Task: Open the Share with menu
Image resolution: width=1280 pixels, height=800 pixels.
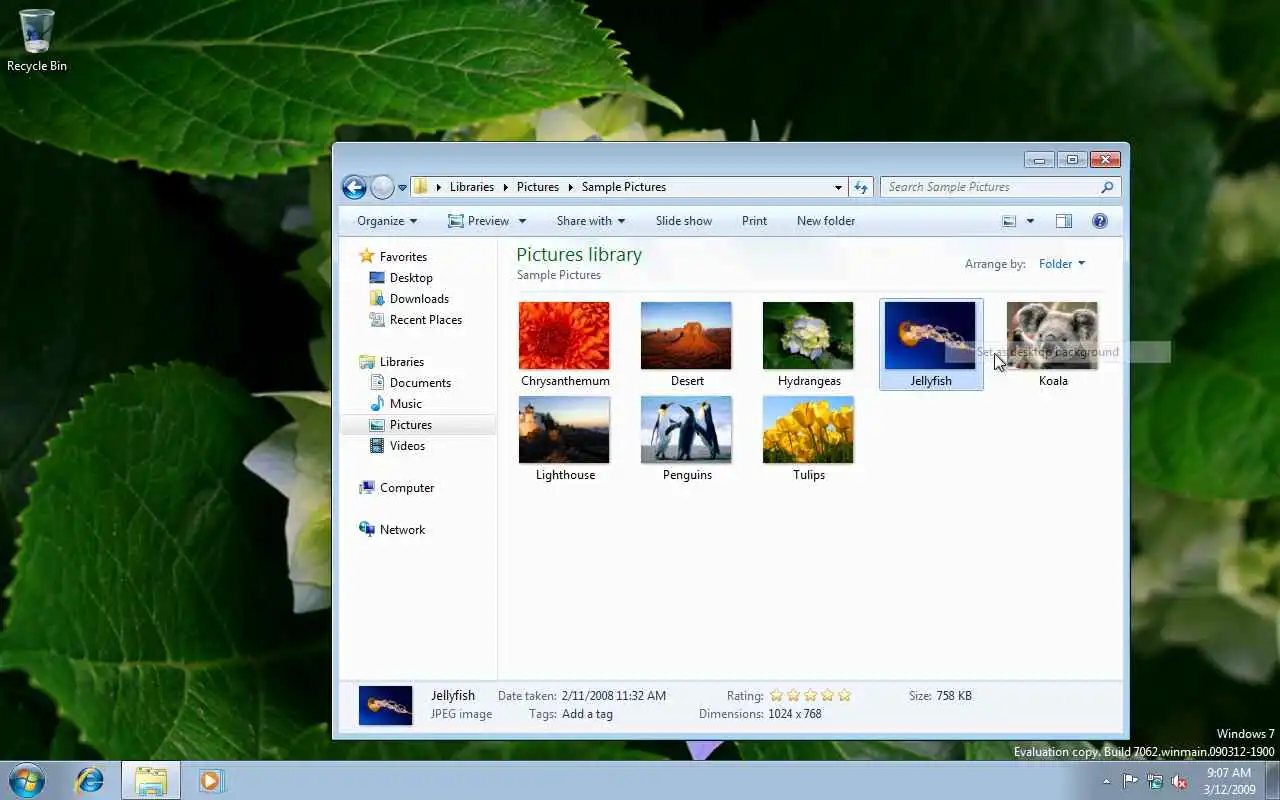Action: click(x=590, y=221)
